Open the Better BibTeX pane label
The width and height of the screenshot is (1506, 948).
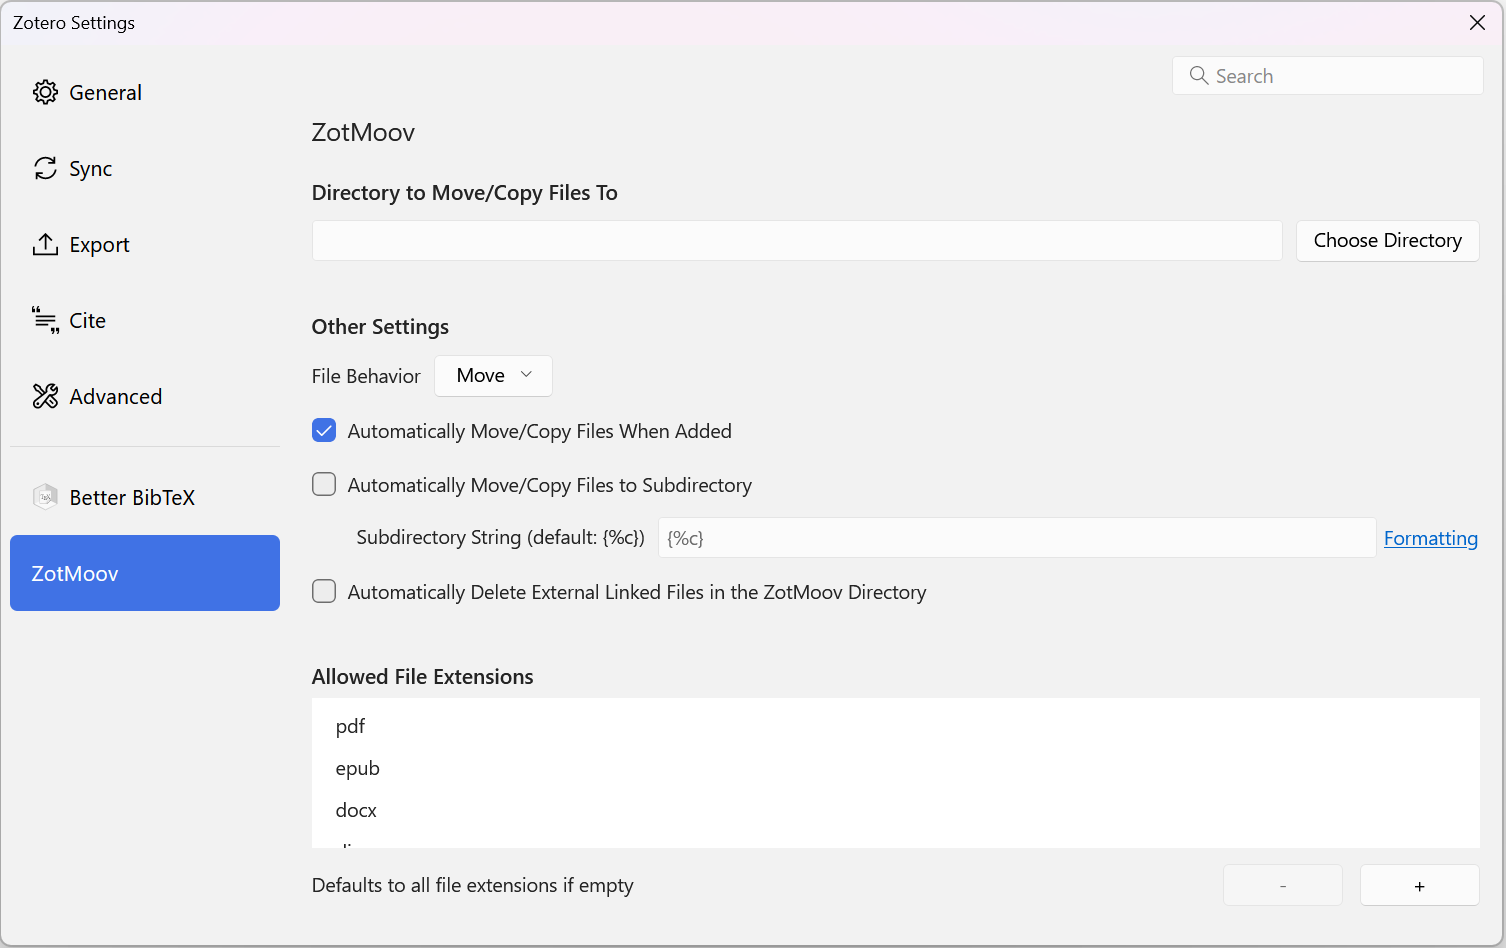pyautogui.click(x=132, y=498)
